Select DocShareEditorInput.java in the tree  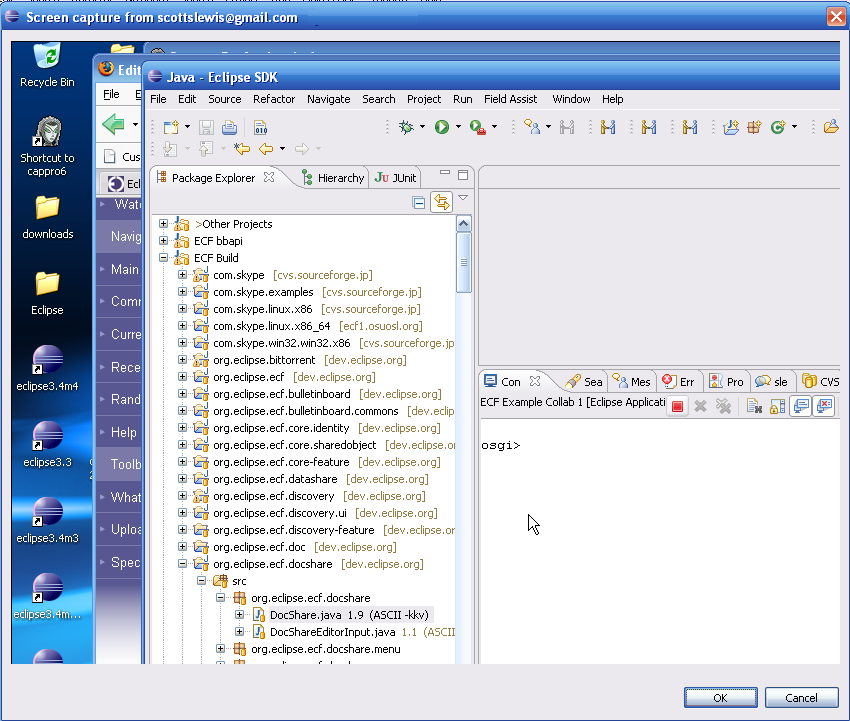(332, 632)
